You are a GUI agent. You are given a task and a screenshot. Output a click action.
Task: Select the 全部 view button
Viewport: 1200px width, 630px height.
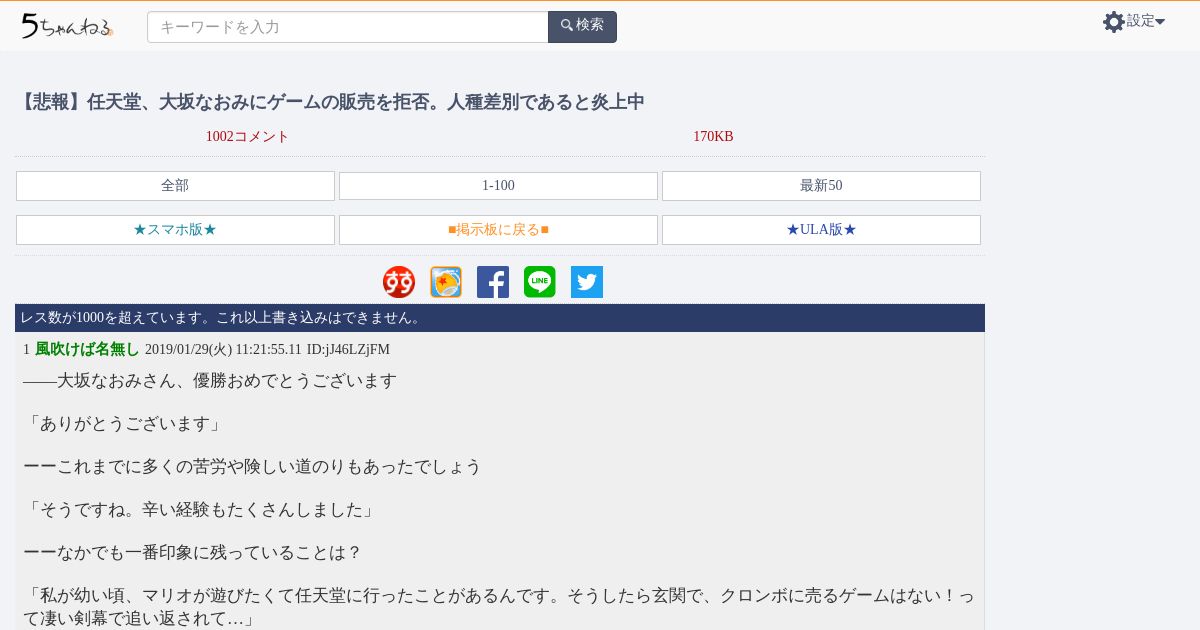[x=175, y=186]
